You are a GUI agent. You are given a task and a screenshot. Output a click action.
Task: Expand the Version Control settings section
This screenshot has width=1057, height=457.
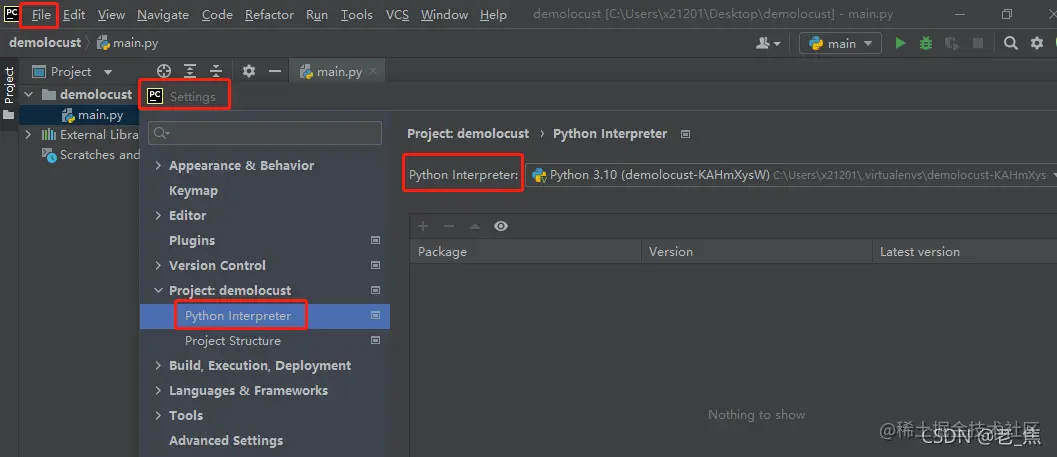[x=158, y=265]
